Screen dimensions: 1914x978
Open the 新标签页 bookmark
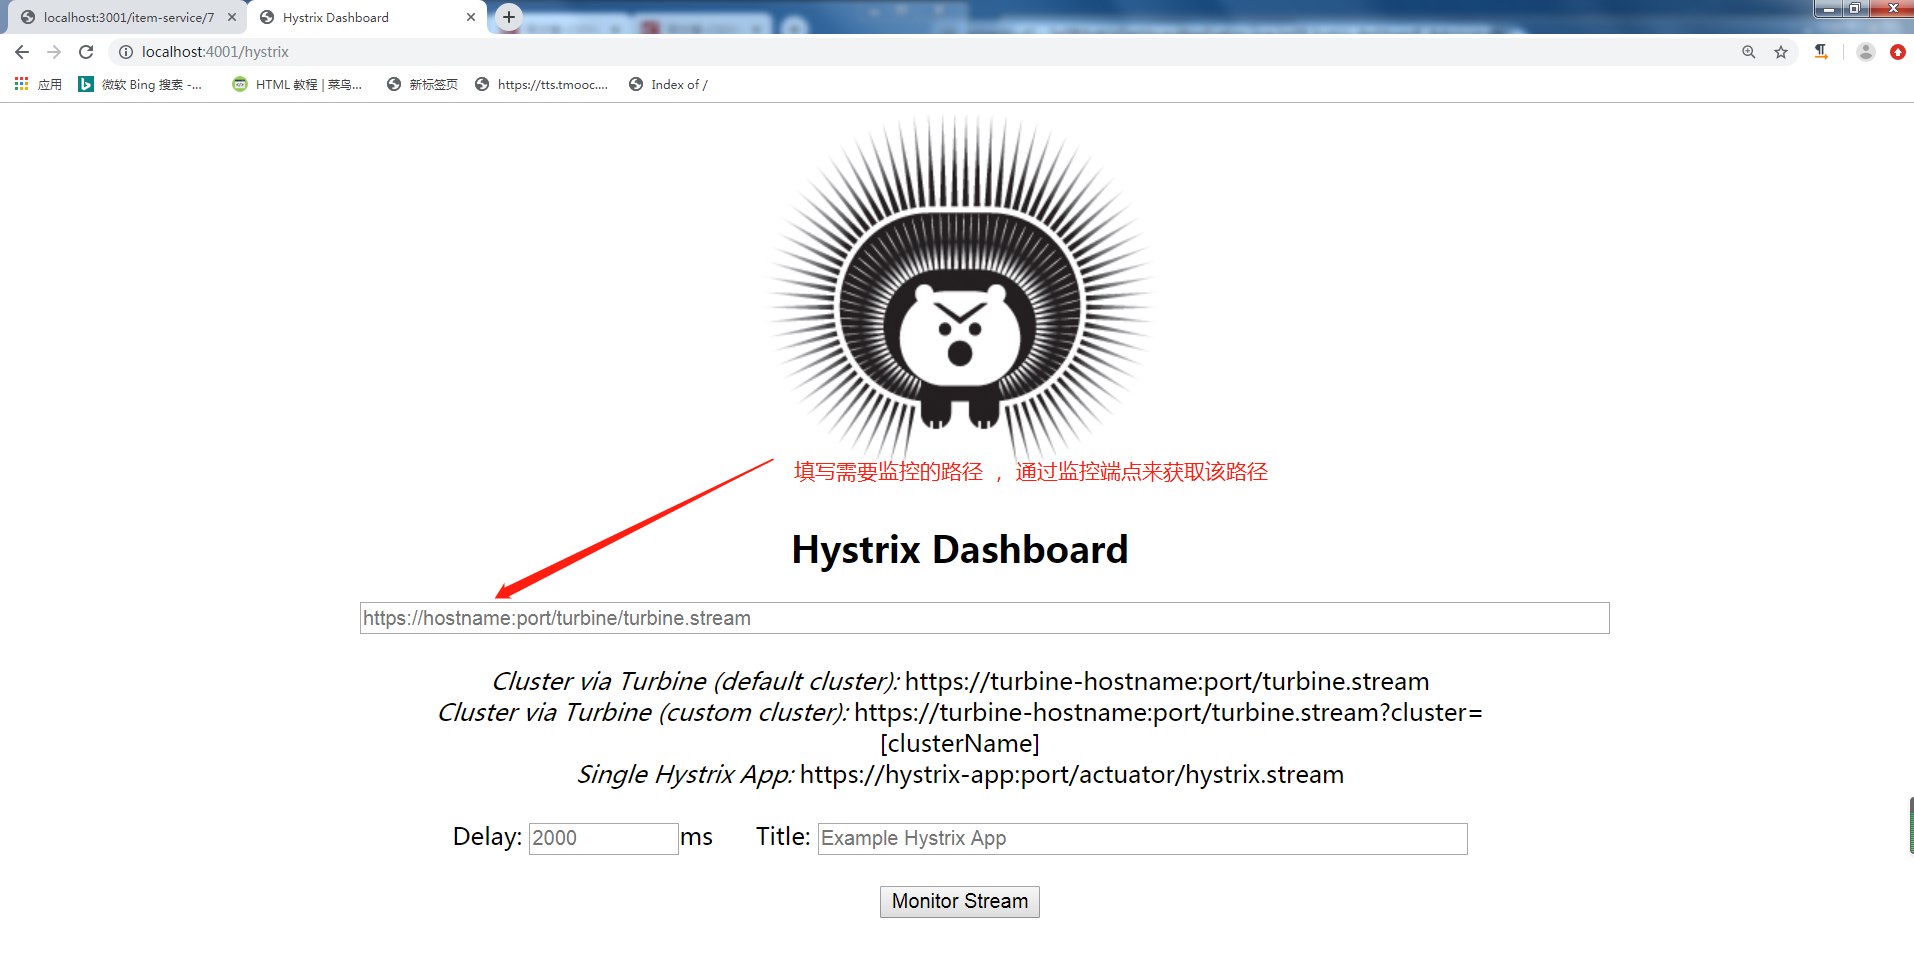[422, 84]
